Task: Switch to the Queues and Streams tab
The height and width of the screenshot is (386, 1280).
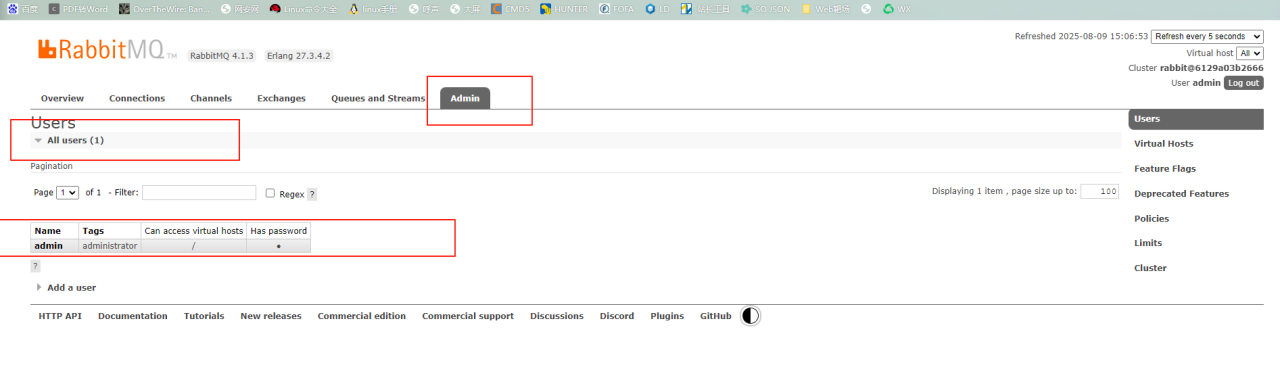Action: pyautogui.click(x=378, y=98)
